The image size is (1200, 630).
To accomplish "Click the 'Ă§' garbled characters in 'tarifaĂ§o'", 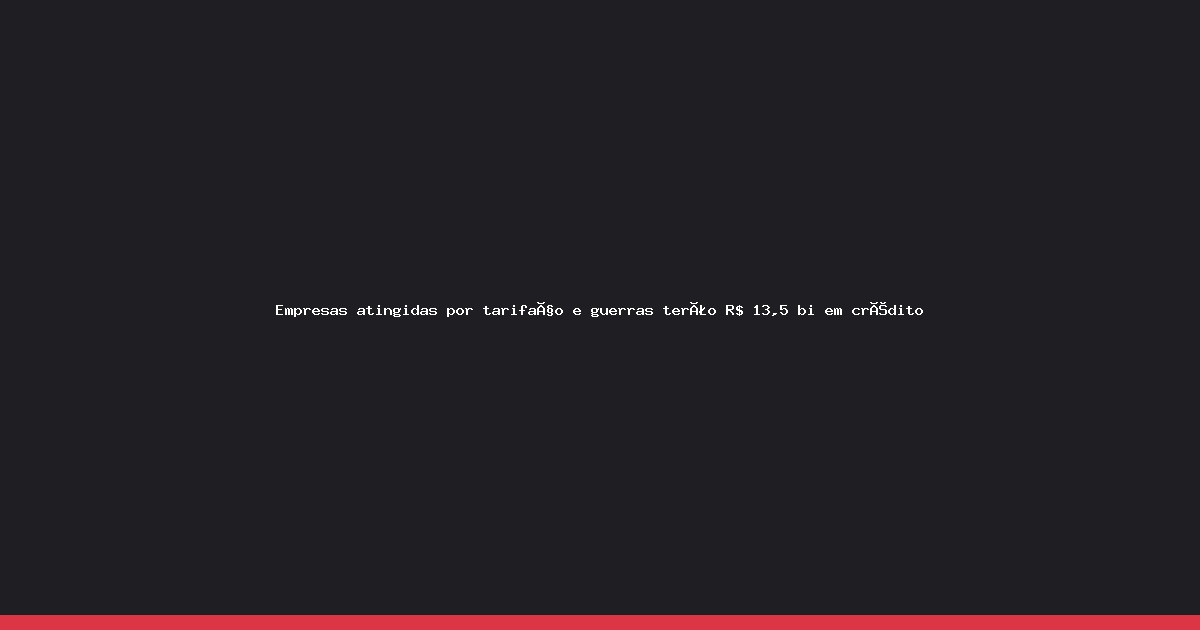I will point(546,310).
